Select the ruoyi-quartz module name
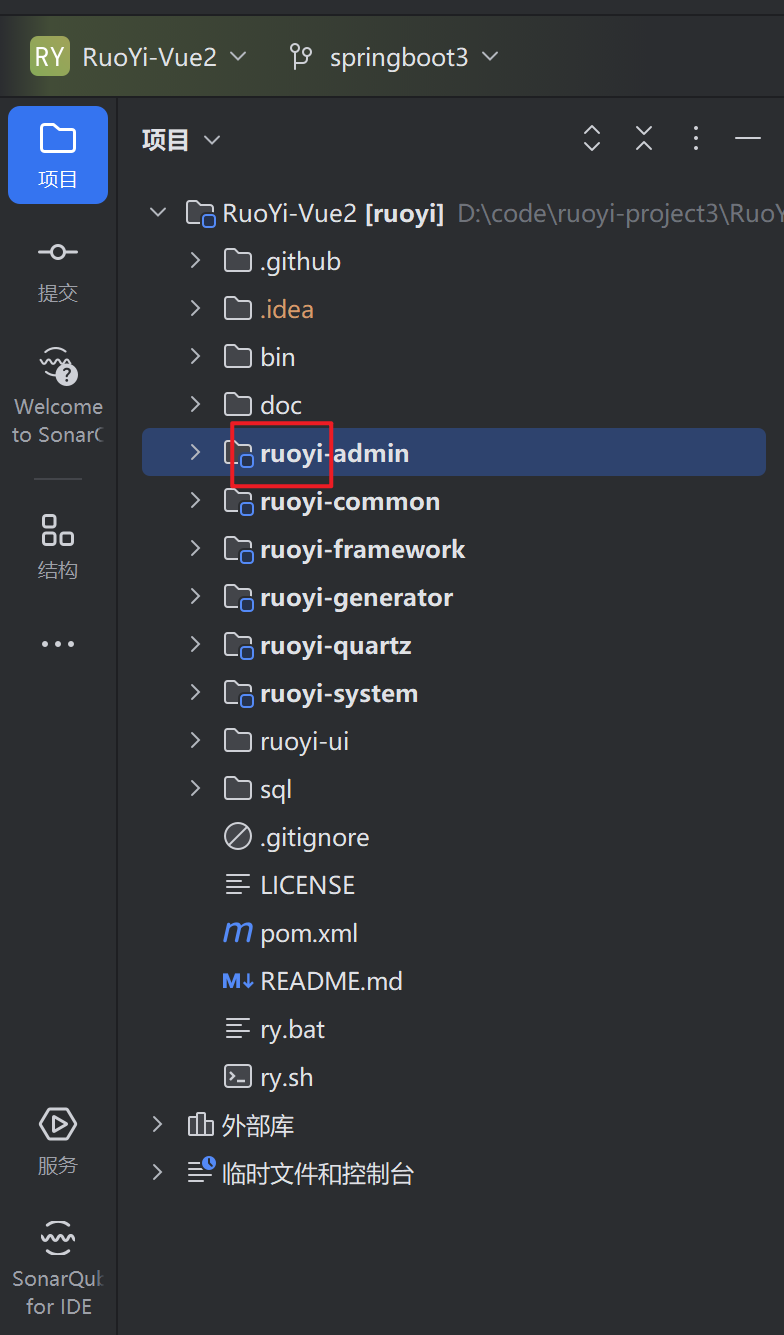This screenshot has height=1335, width=784. pyautogui.click(x=336, y=645)
